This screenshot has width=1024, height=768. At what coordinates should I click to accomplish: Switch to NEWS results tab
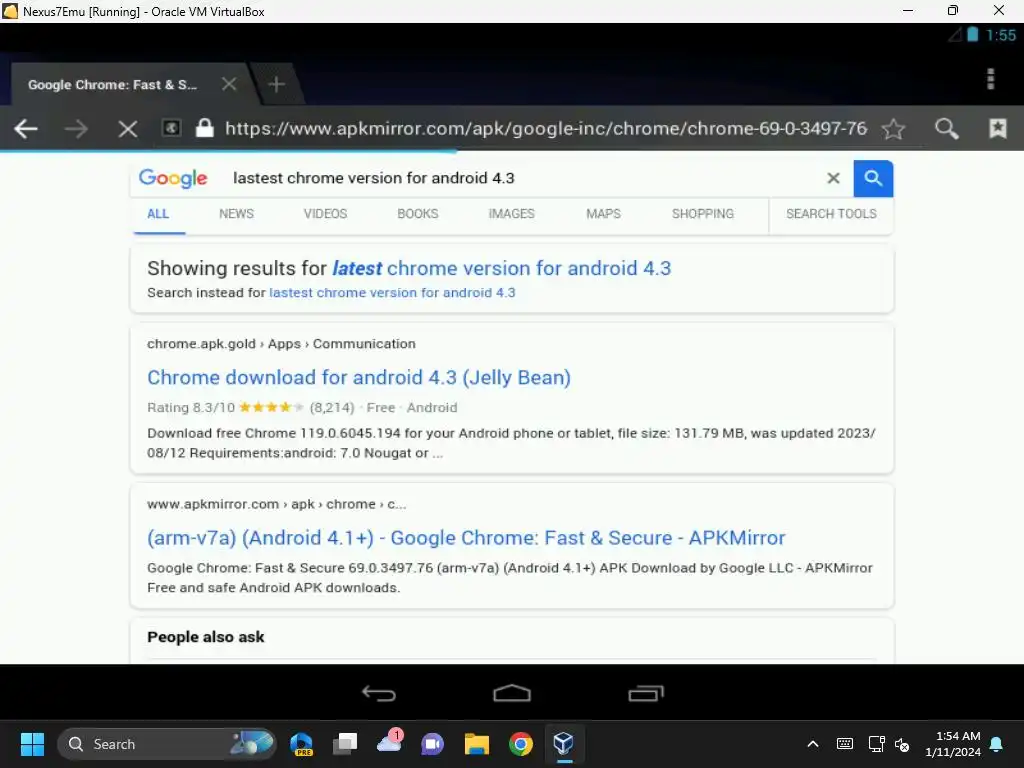236,214
